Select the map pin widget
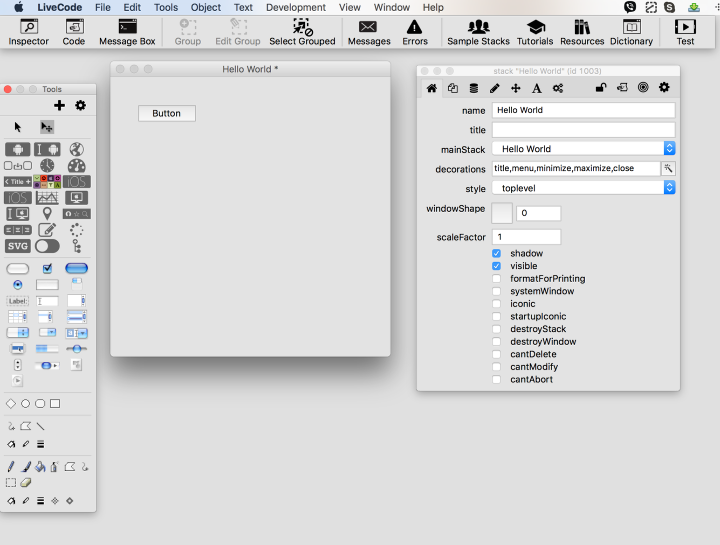 click(47, 214)
